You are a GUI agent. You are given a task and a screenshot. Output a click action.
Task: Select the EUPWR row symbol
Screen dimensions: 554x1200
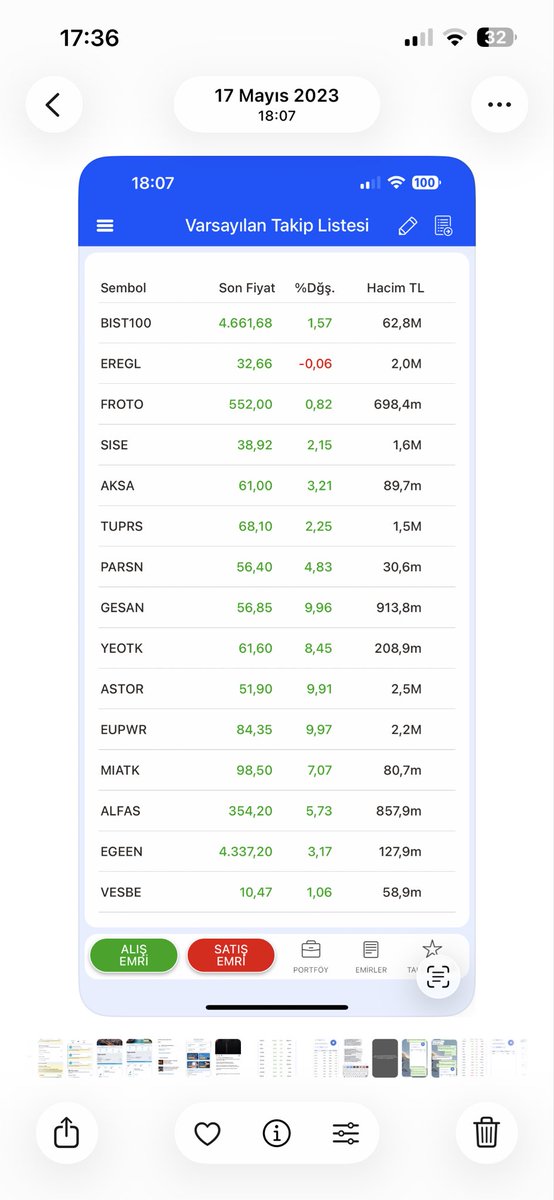click(124, 730)
